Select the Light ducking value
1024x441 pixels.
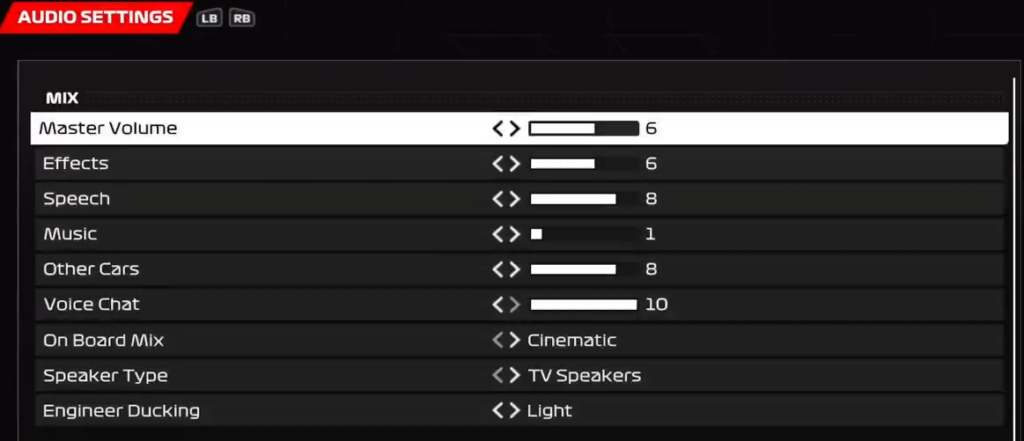[549, 411]
